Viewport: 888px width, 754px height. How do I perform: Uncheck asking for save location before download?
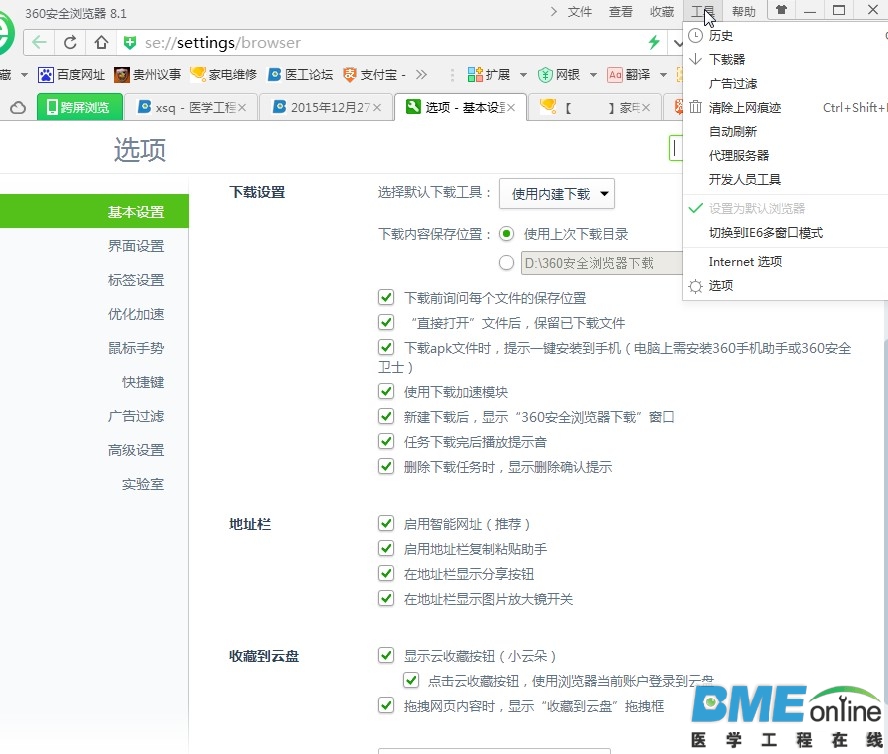(386, 297)
